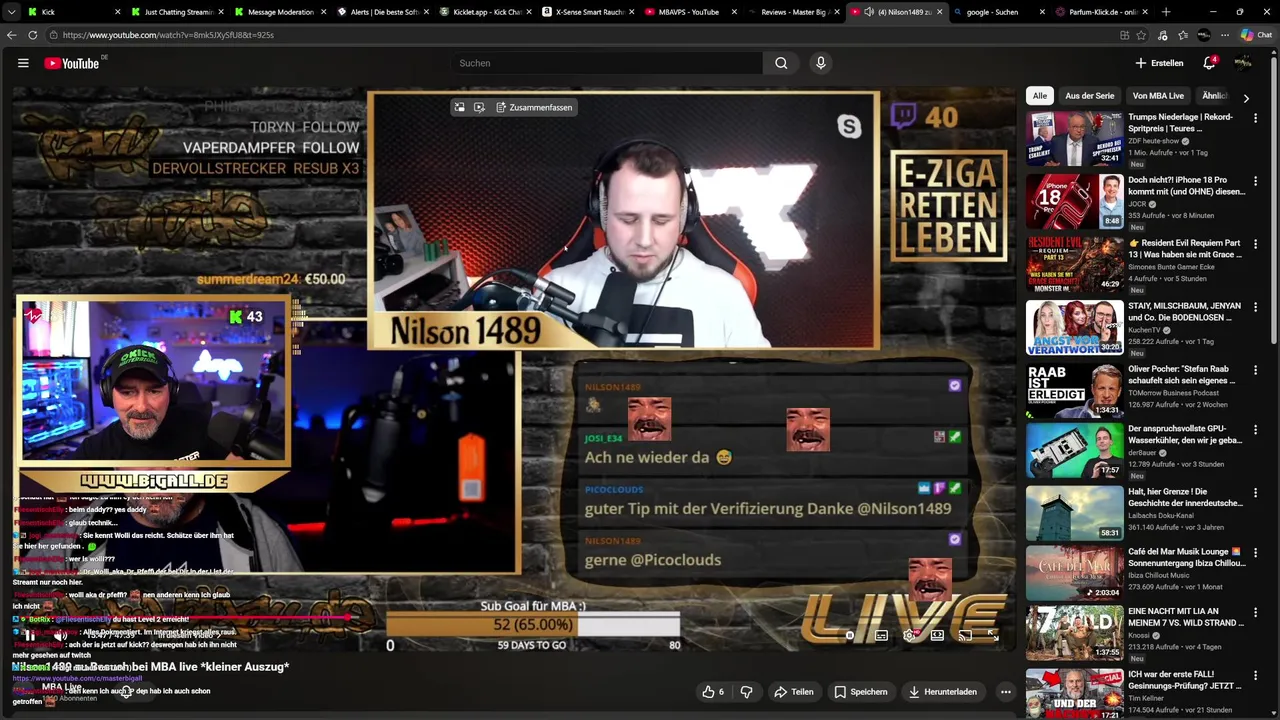Click the browser address bar URL
The height and width of the screenshot is (720, 1280).
coord(168,35)
